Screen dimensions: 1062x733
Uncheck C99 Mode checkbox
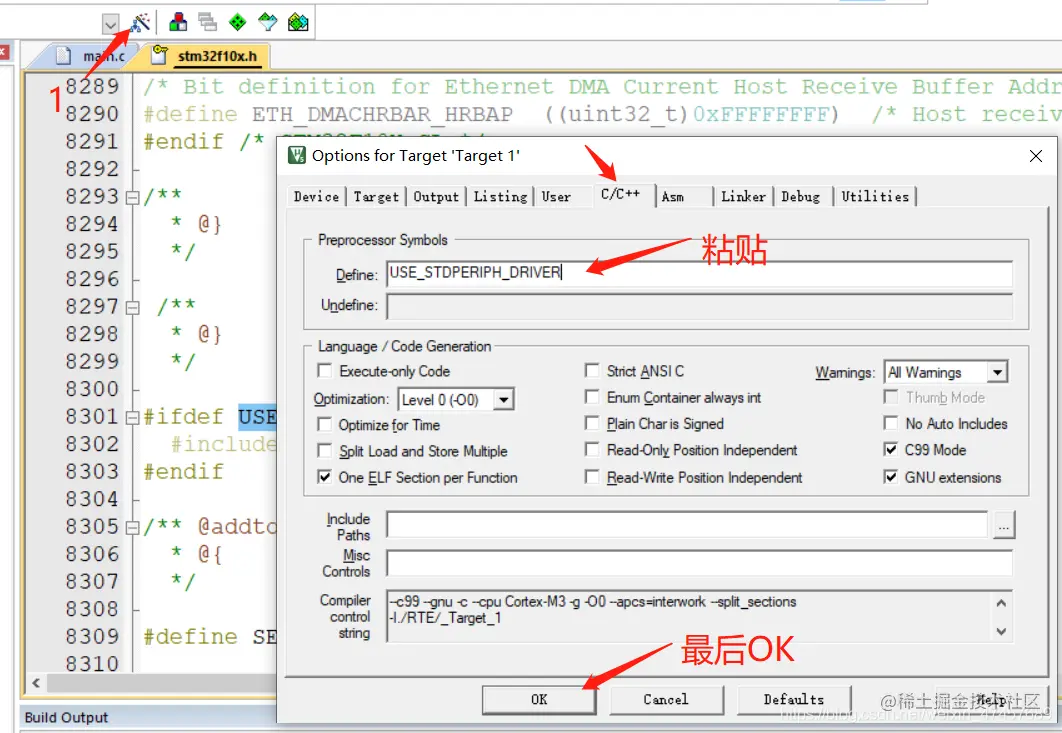pyautogui.click(x=891, y=449)
